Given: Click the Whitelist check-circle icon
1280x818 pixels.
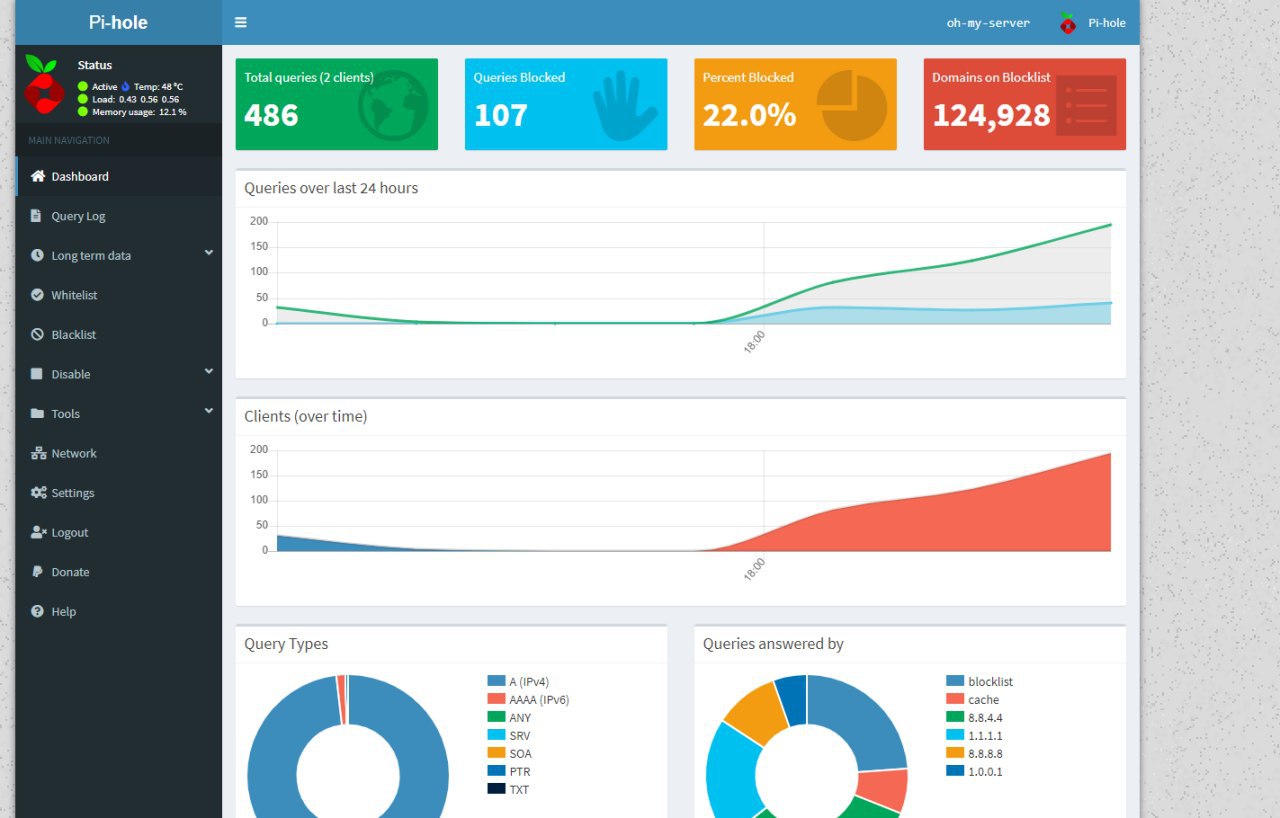Looking at the screenshot, I should (38, 295).
